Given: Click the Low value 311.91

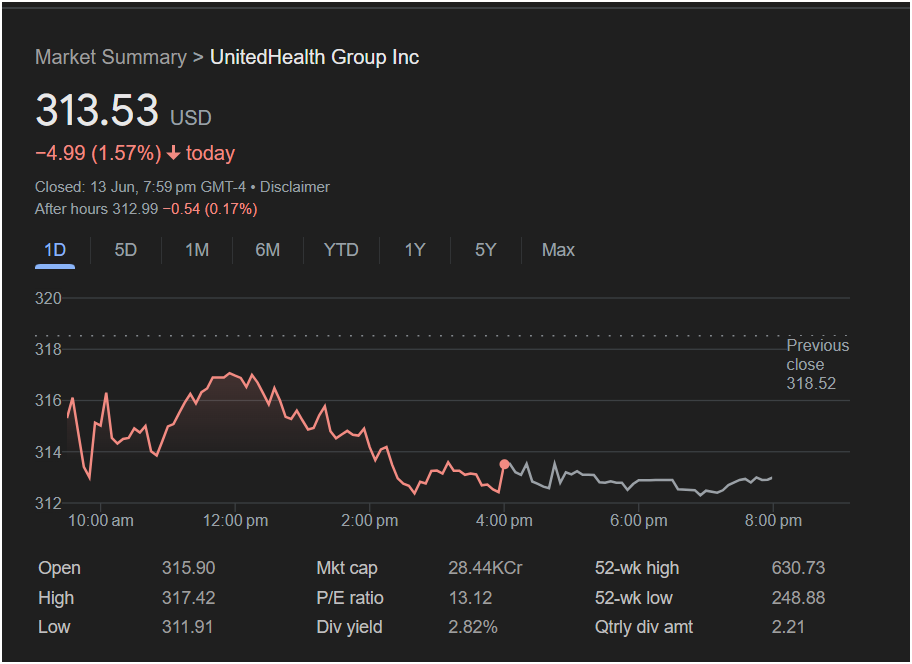Looking at the screenshot, I should click(187, 627).
